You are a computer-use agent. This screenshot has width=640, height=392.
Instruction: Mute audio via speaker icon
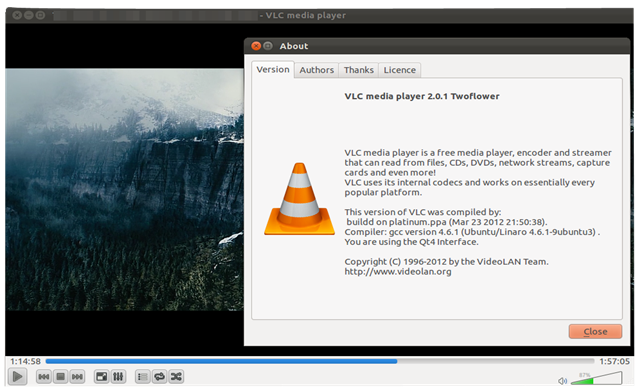tap(562, 381)
